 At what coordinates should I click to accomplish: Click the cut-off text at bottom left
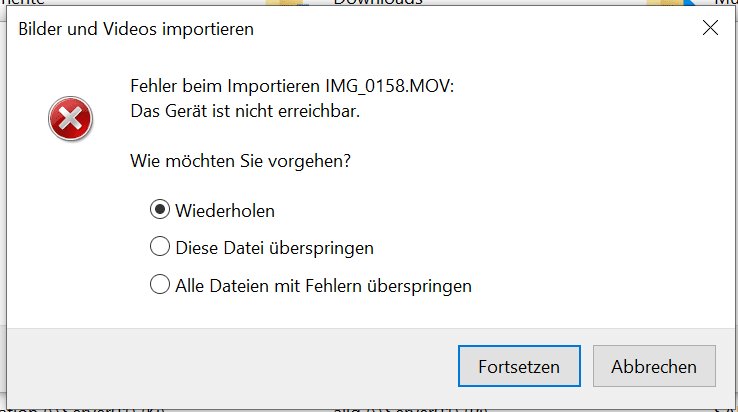(82, 410)
